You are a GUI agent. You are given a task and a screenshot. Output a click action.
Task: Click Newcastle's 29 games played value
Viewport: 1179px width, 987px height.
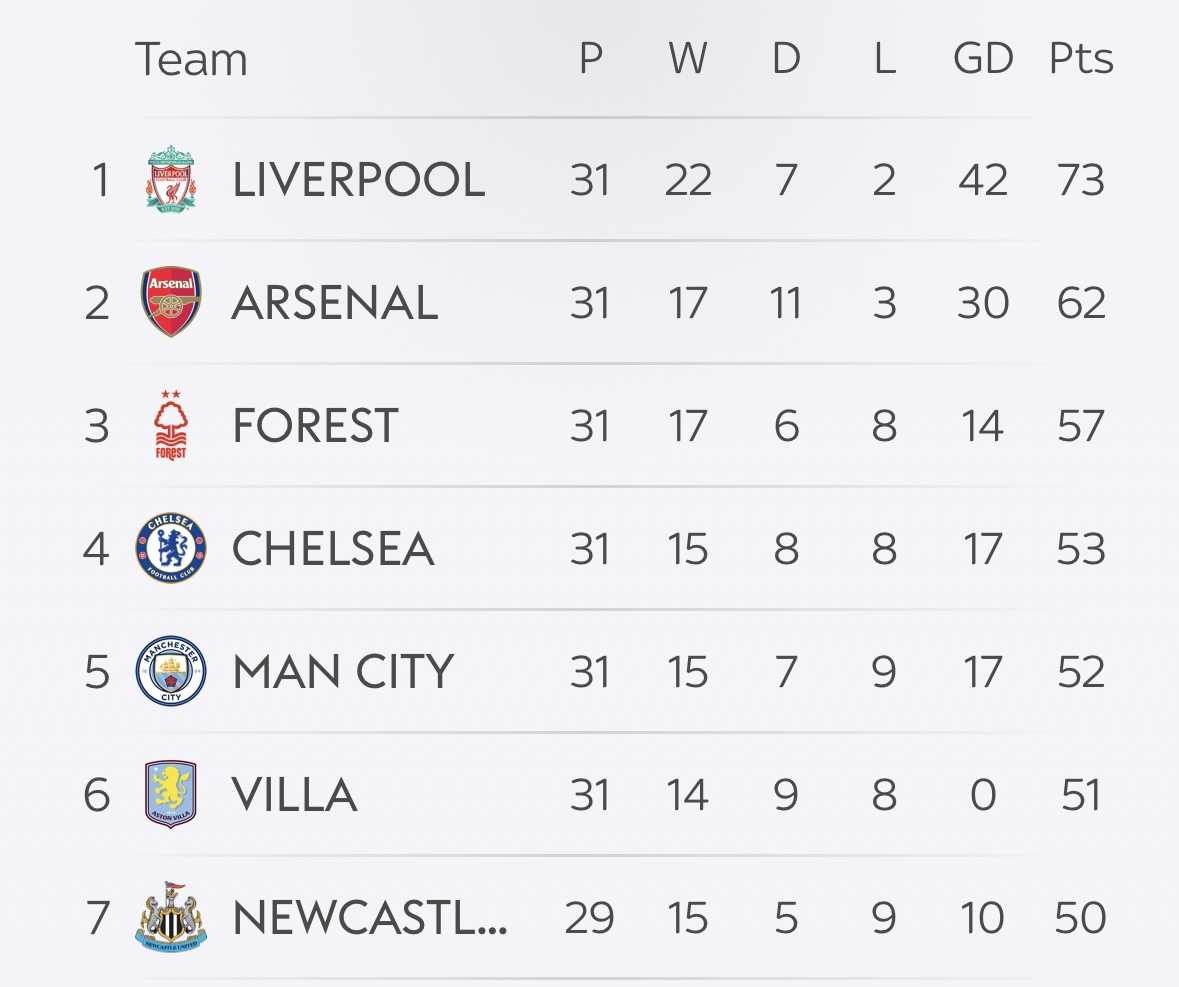click(x=590, y=918)
